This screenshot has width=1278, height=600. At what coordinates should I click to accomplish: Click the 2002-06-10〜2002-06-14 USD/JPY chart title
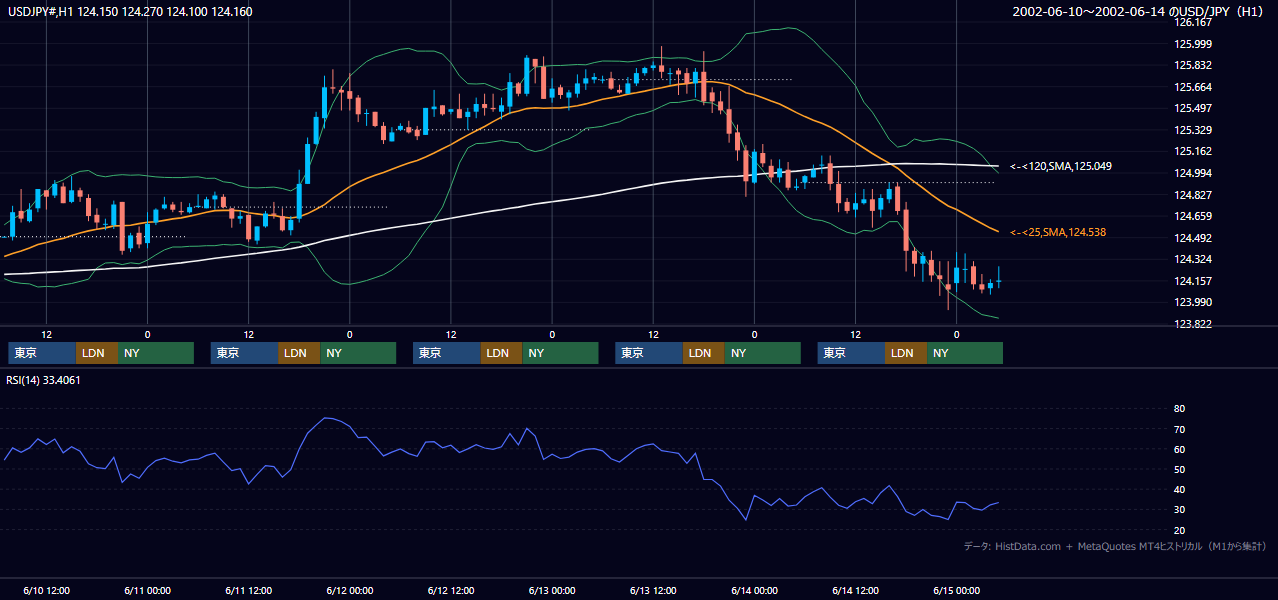point(1138,12)
